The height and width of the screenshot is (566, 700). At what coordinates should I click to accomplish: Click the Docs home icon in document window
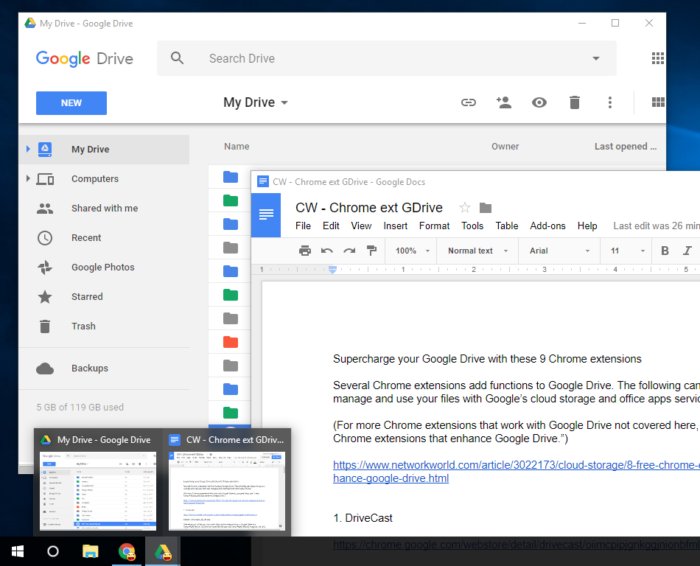[x=266, y=215]
